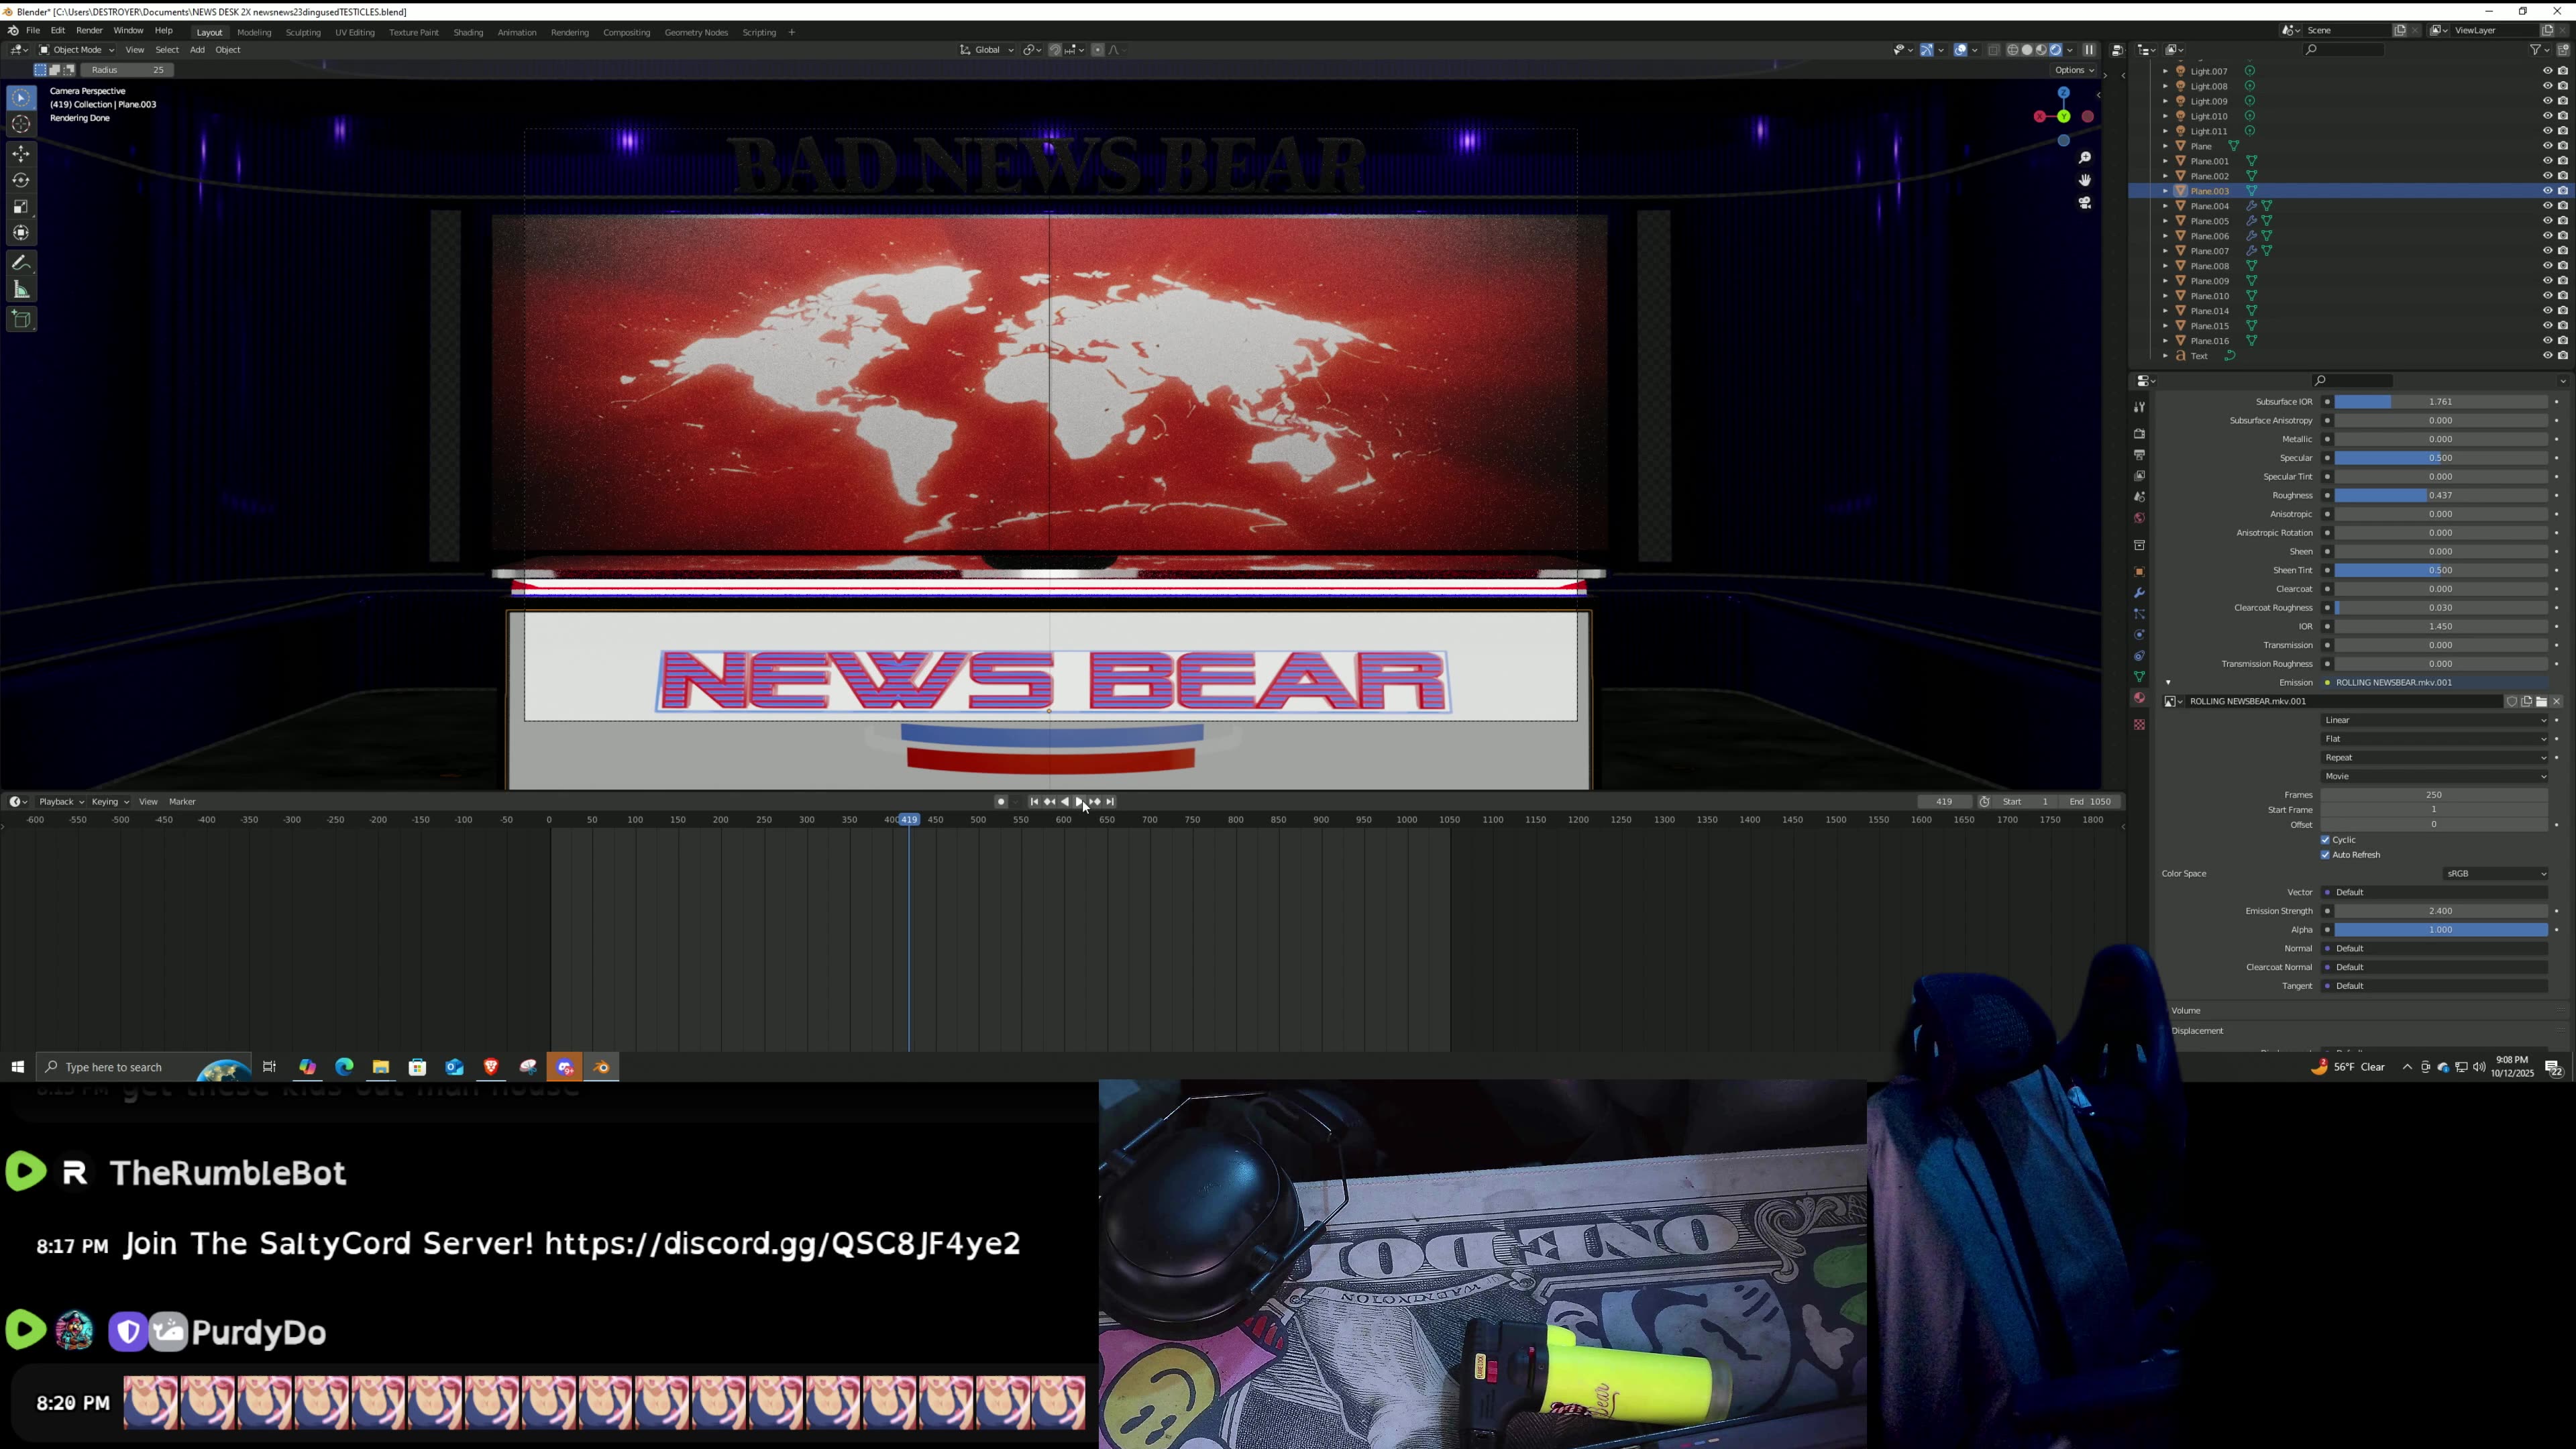This screenshot has height=1449, width=2576.
Task: Open the timeline Keying popover
Action: click(110, 802)
